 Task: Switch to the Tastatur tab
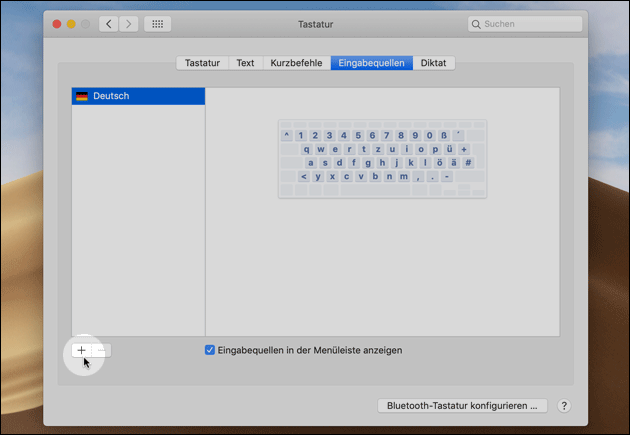pos(202,63)
